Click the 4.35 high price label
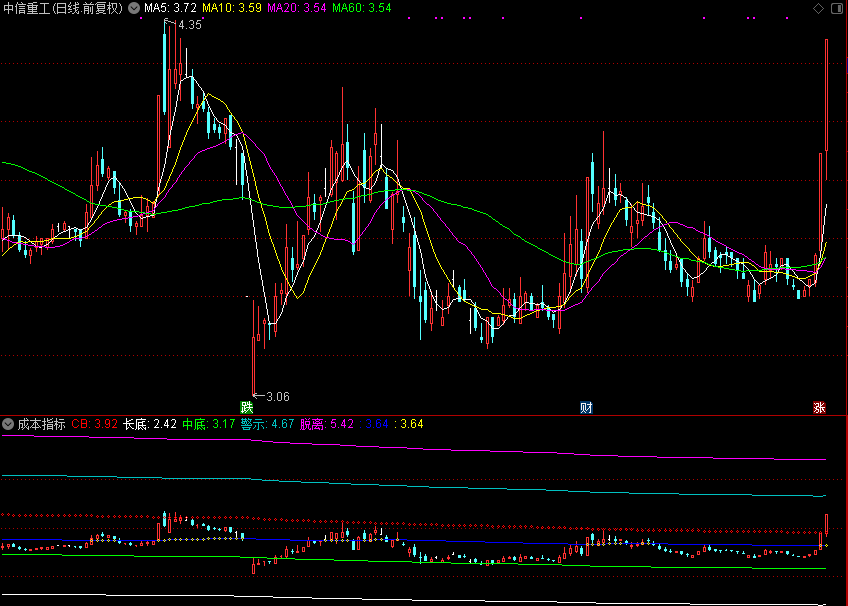This screenshot has width=848, height=606. [x=190, y=25]
